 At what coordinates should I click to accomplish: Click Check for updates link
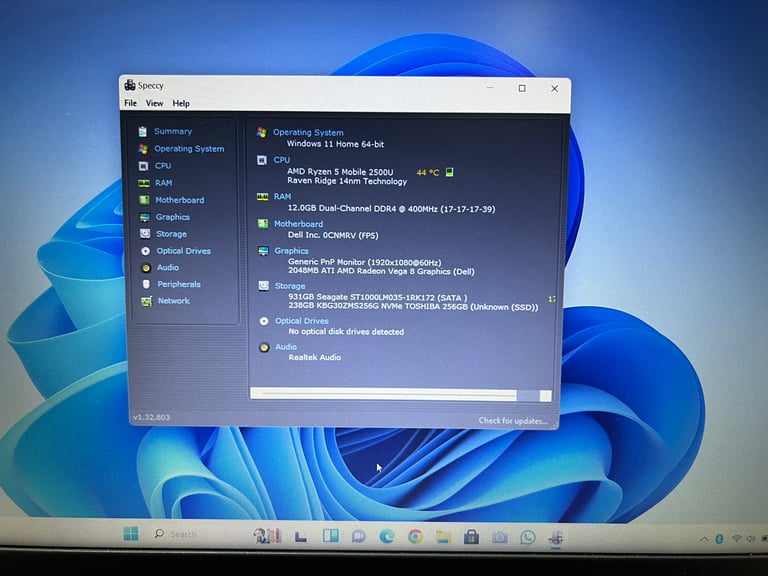point(513,421)
